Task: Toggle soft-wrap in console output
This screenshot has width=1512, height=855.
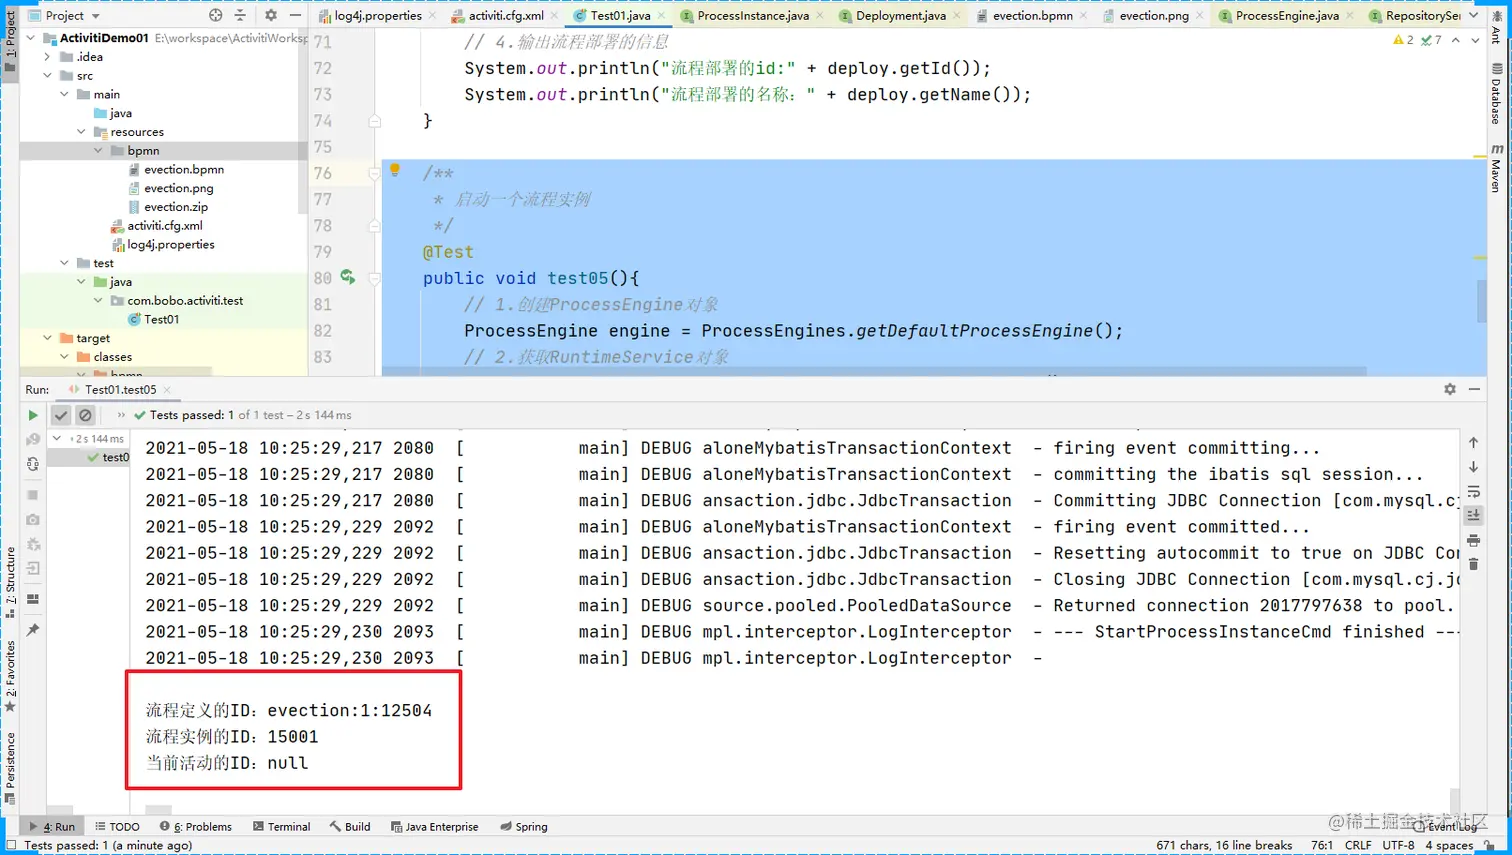Action: click(1473, 491)
